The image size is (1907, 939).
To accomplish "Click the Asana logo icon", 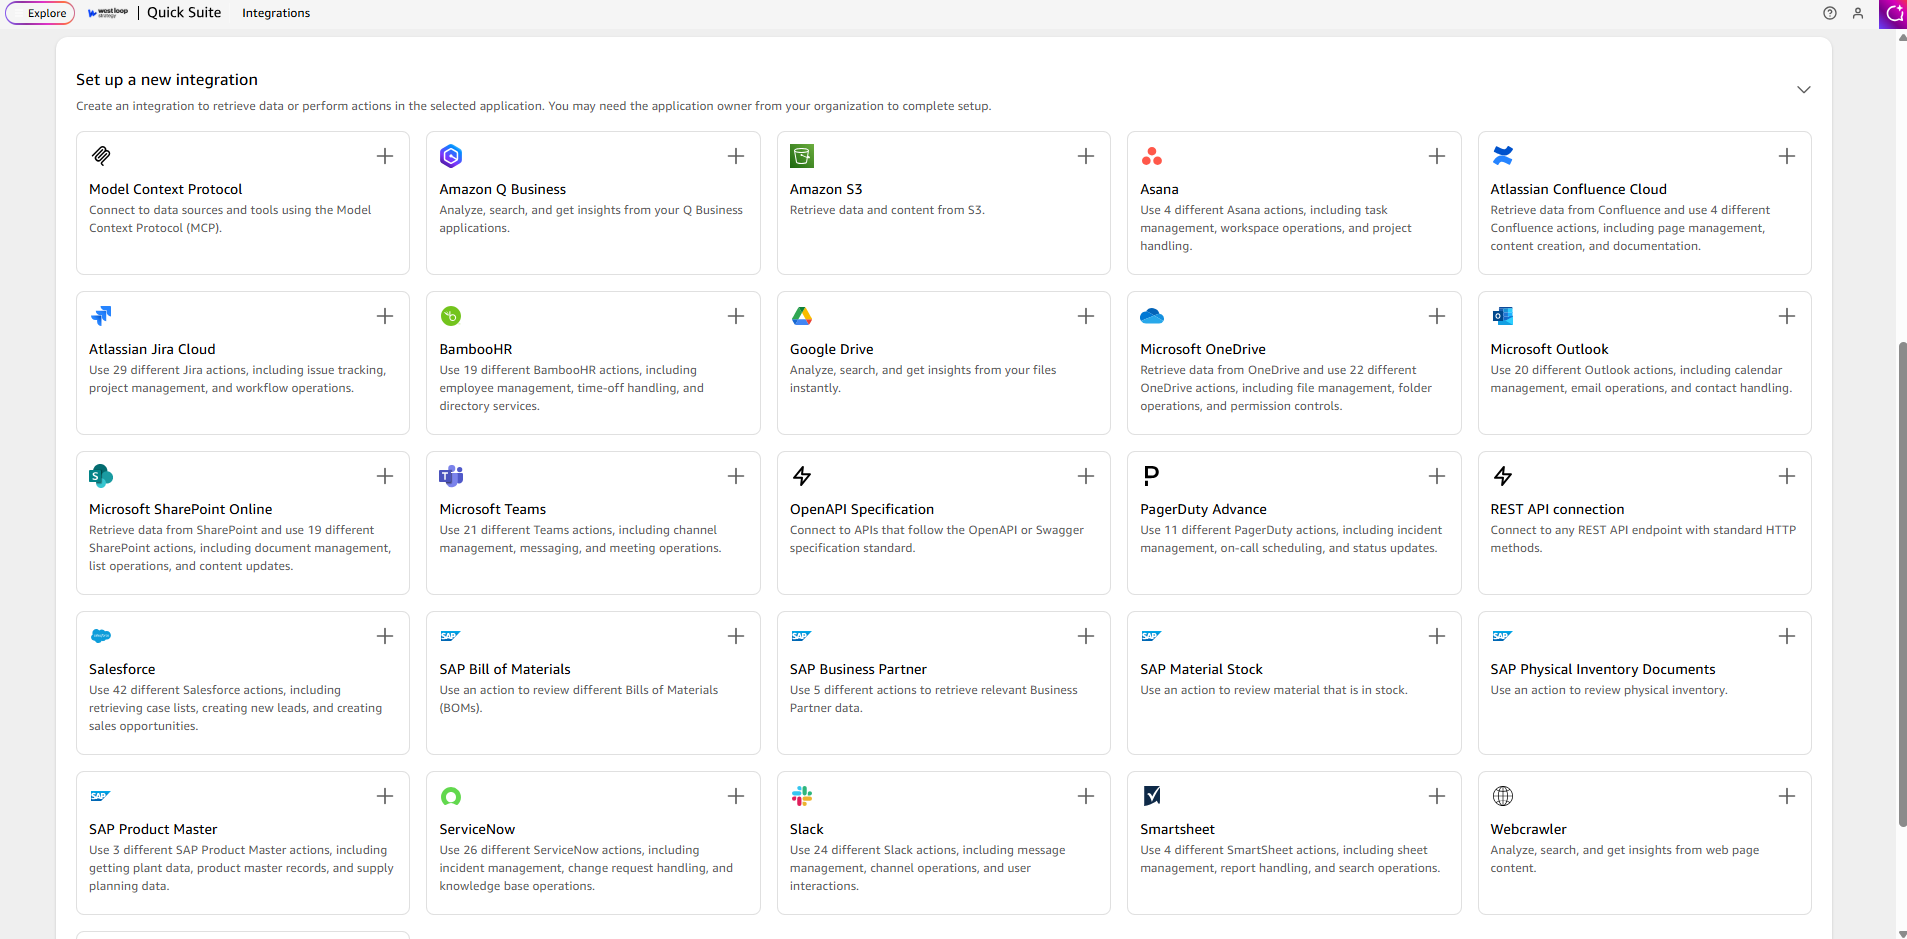I will point(1152,156).
